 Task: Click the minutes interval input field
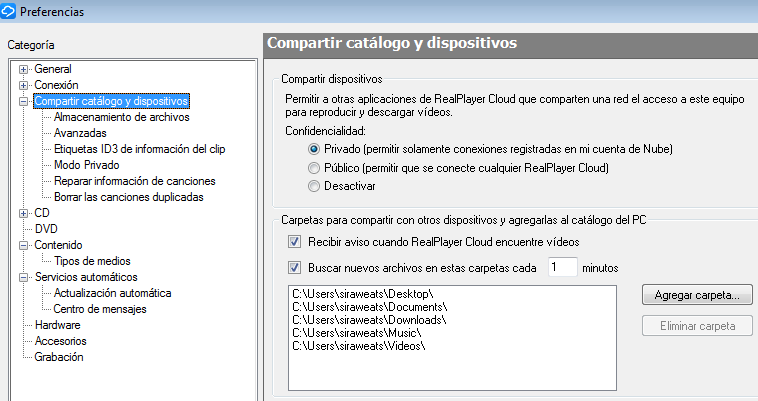tap(563, 267)
